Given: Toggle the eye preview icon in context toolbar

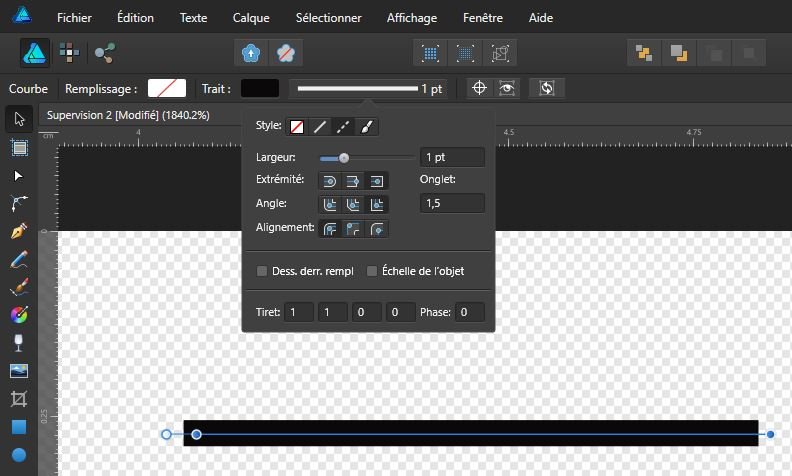Looking at the screenshot, I should tap(507, 88).
